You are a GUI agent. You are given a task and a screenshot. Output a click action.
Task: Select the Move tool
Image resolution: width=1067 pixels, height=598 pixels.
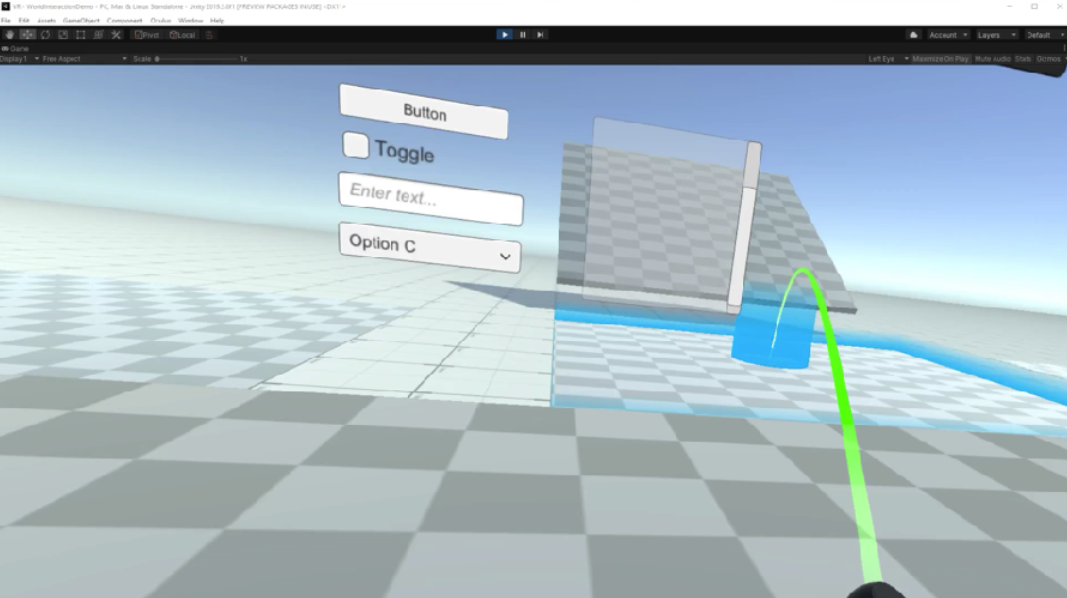point(28,35)
